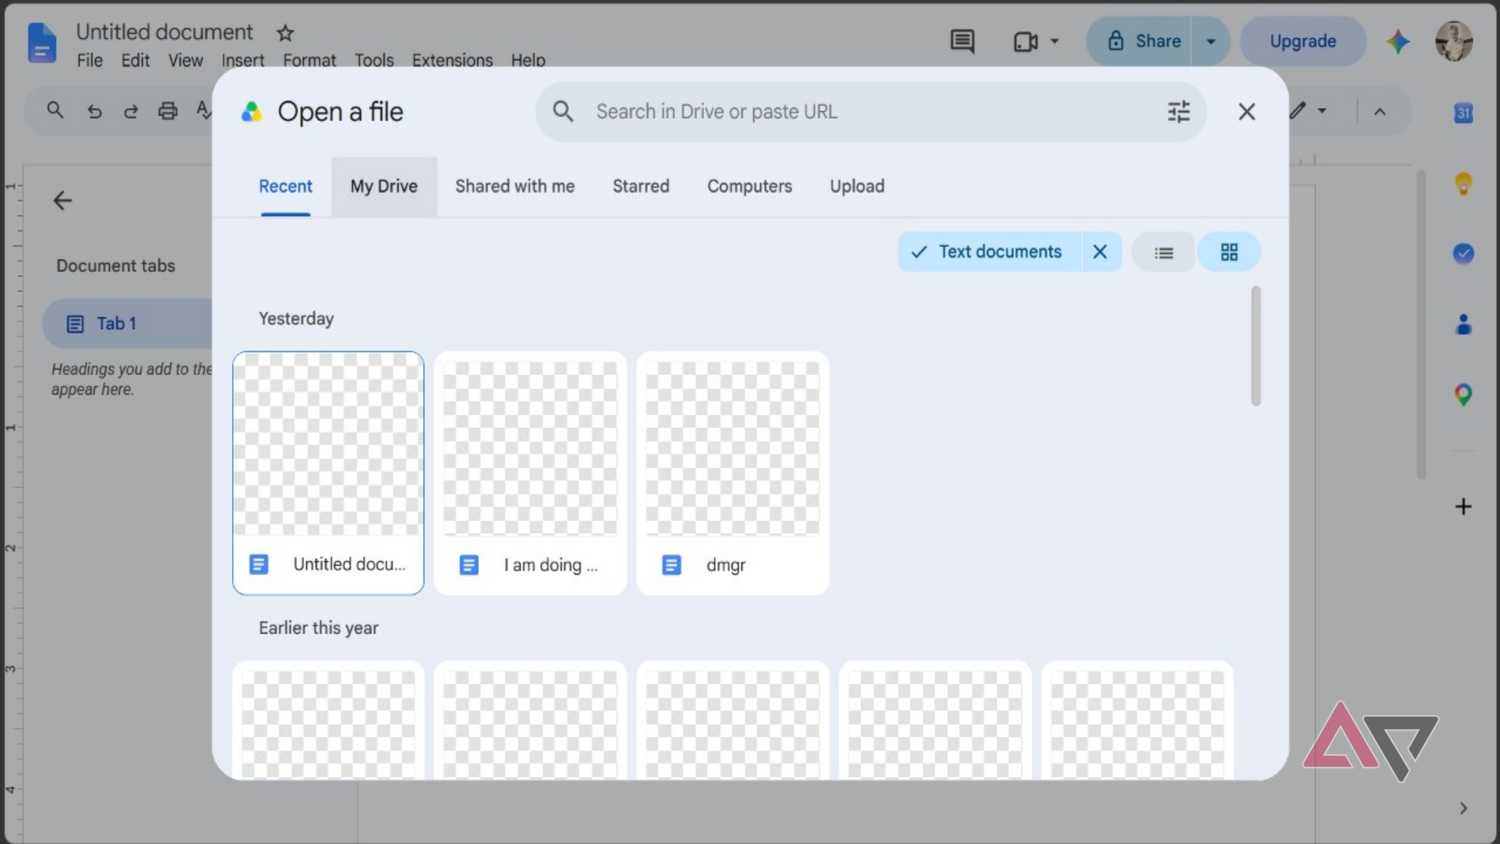The image size is (1500, 844).
Task: Open Google Keep side panel icon
Action: pyautogui.click(x=1463, y=183)
